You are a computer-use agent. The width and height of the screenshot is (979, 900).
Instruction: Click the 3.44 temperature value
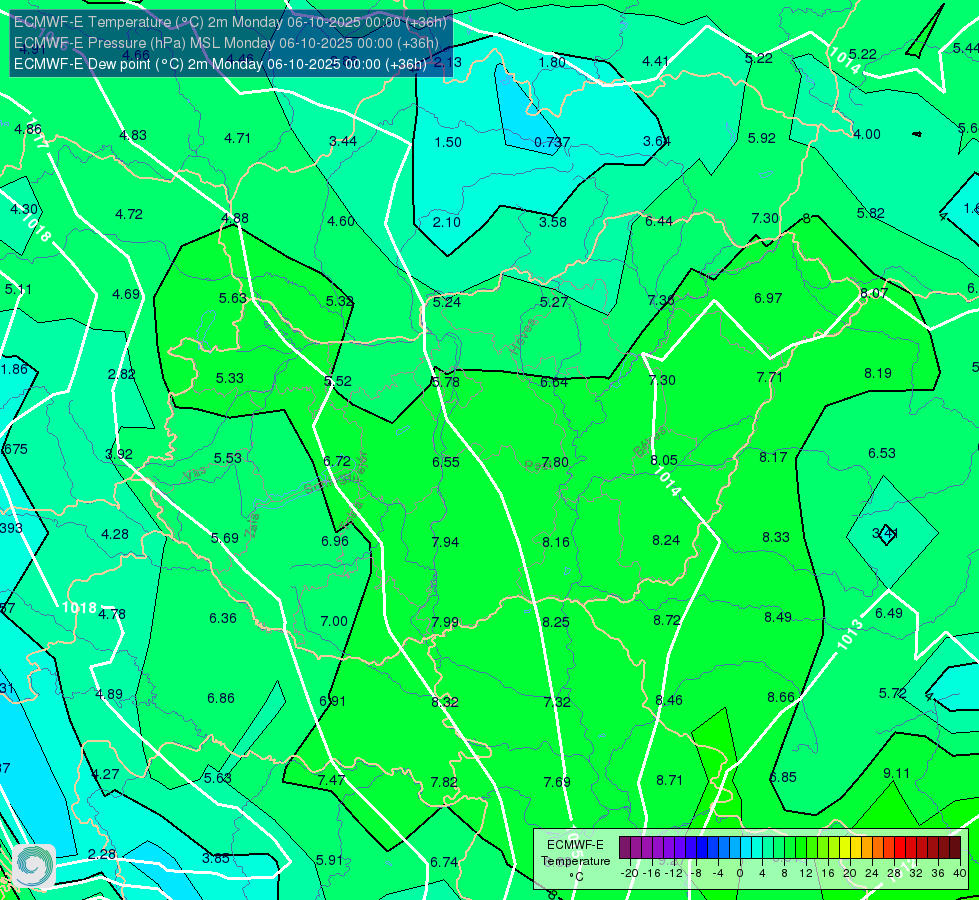pyautogui.click(x=343, y=141)
